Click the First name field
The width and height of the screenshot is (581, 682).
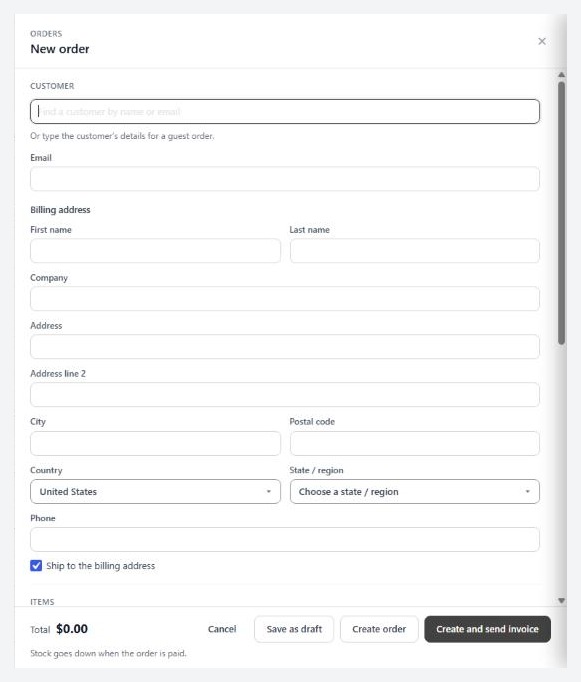click(155, 251)
